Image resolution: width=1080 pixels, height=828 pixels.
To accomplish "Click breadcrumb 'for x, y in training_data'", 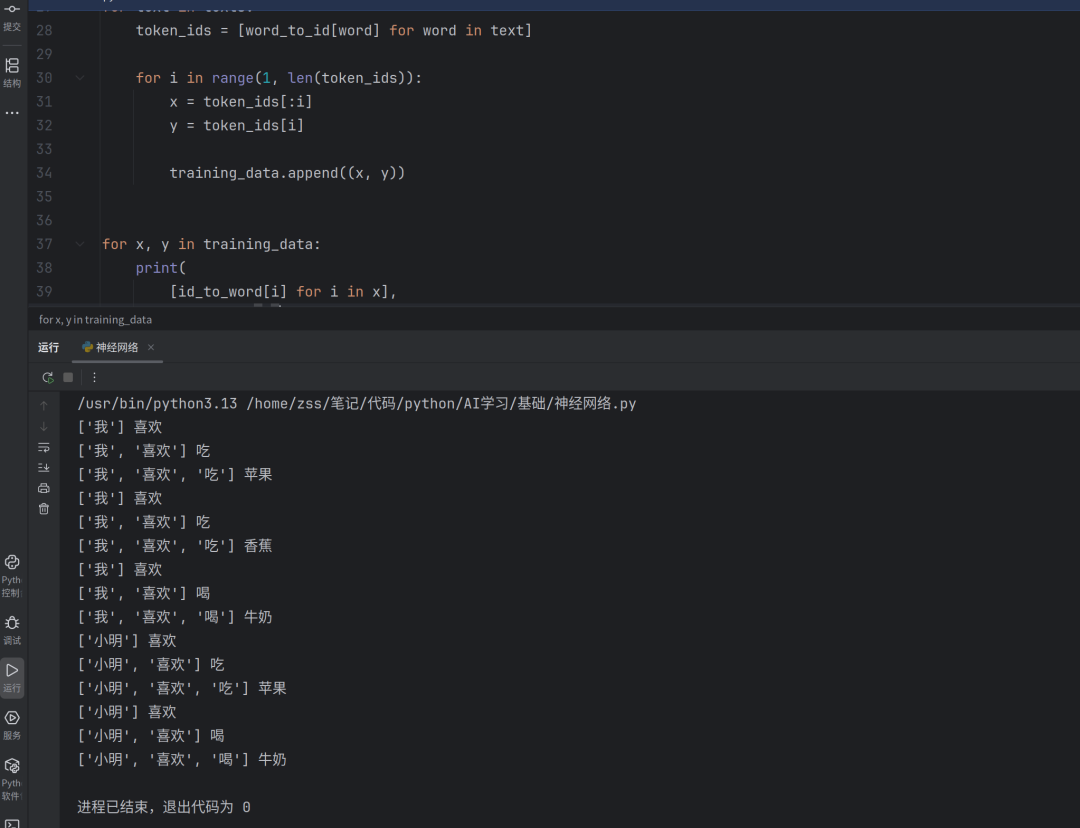I will [95, 320].
